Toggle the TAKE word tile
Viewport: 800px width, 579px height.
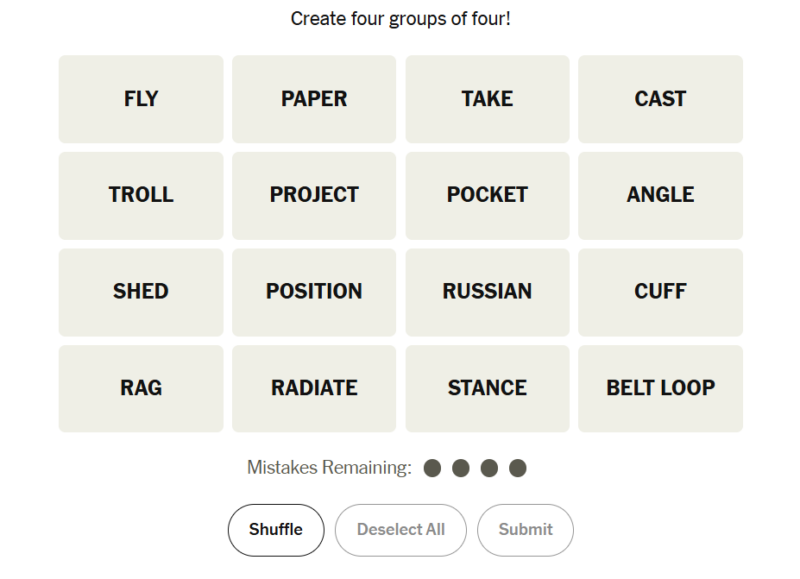(x=487, y=99)
